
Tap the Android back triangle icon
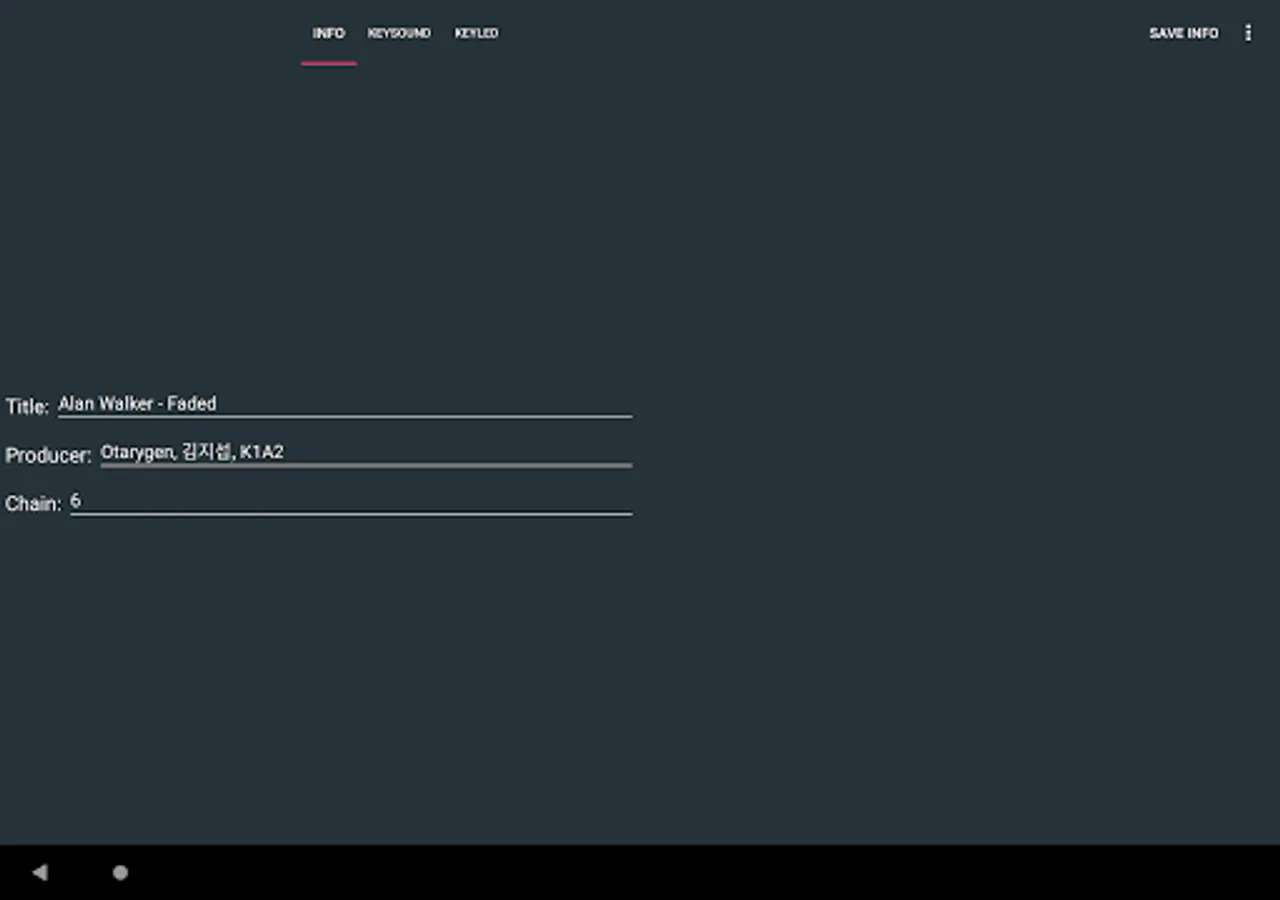(40, 872)
